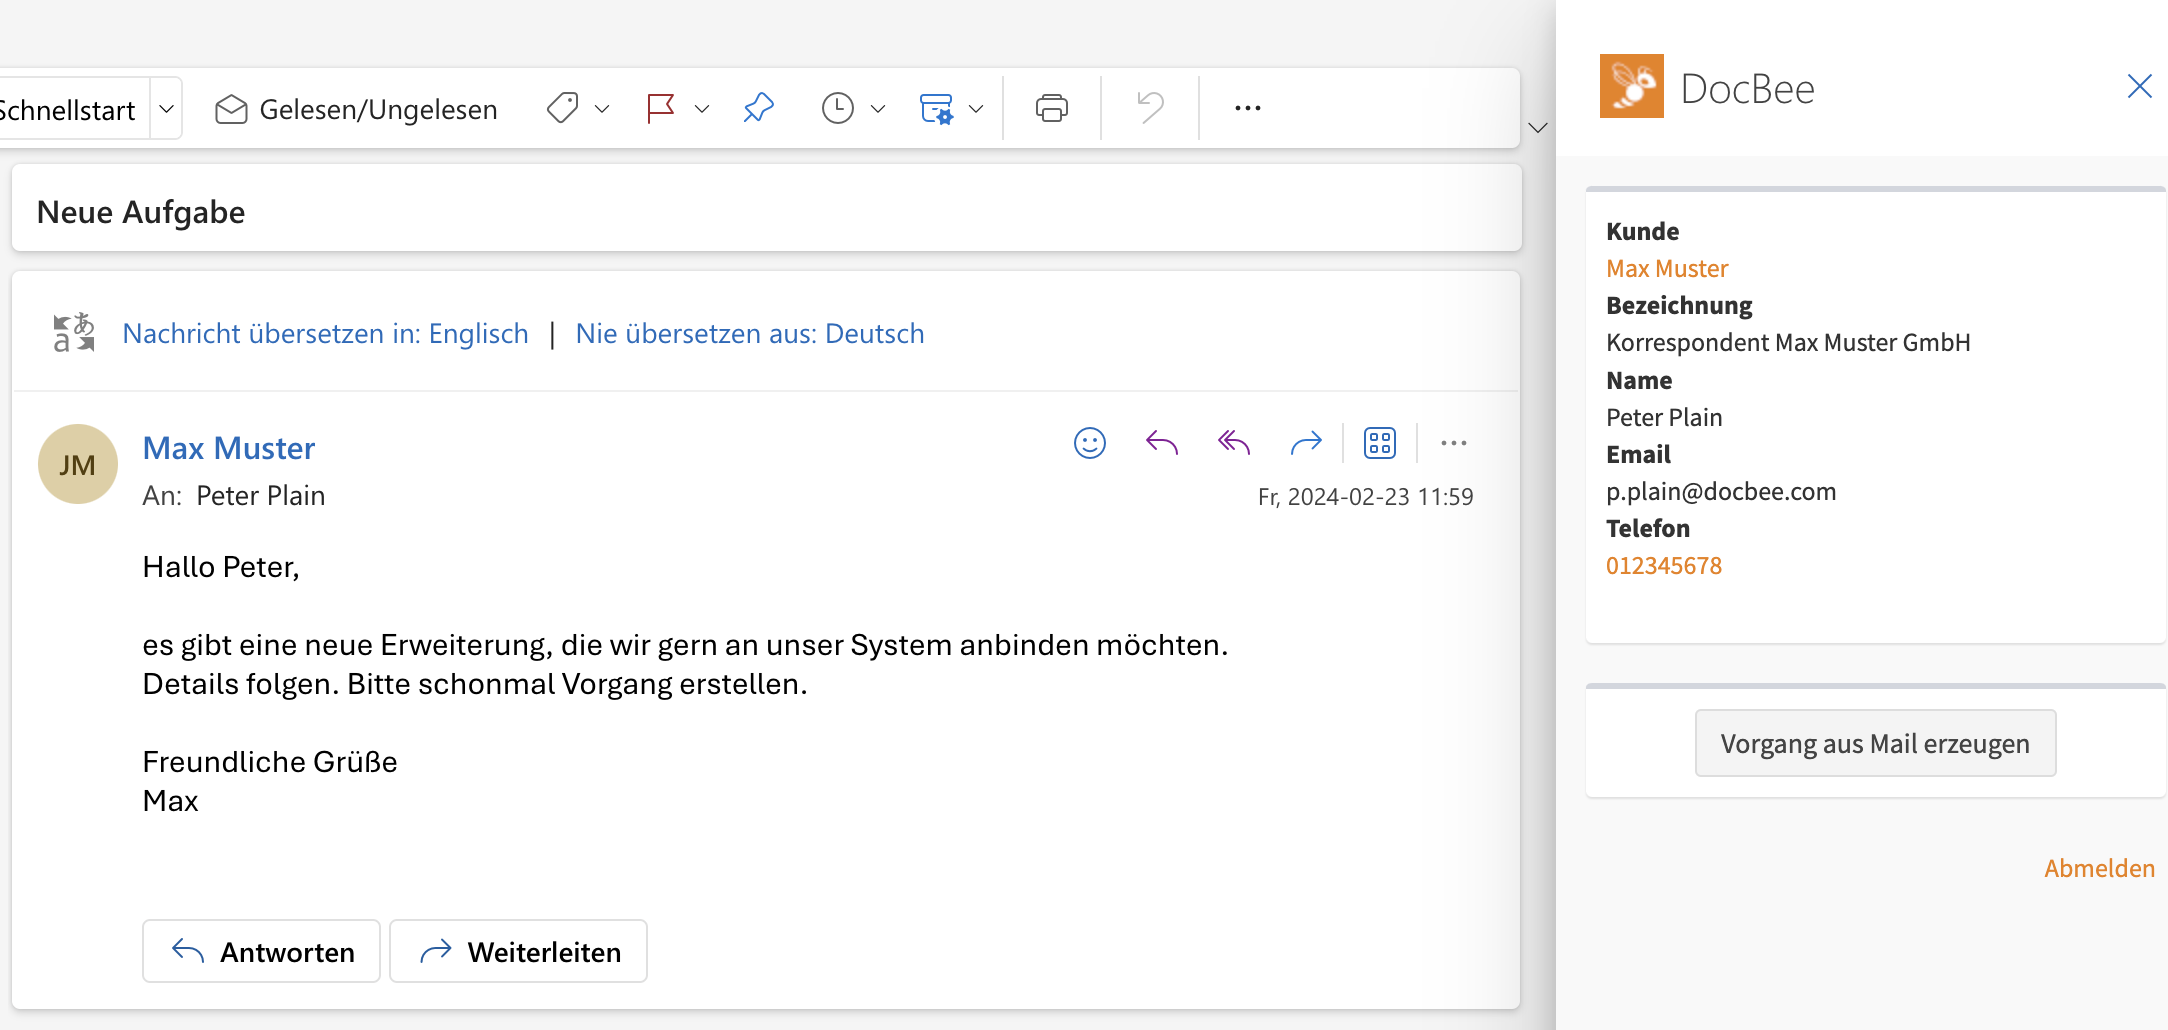The width and height of the screenshot is (2168, 1030).
Task: Flag the message with red flag icon
Action: 661,108
